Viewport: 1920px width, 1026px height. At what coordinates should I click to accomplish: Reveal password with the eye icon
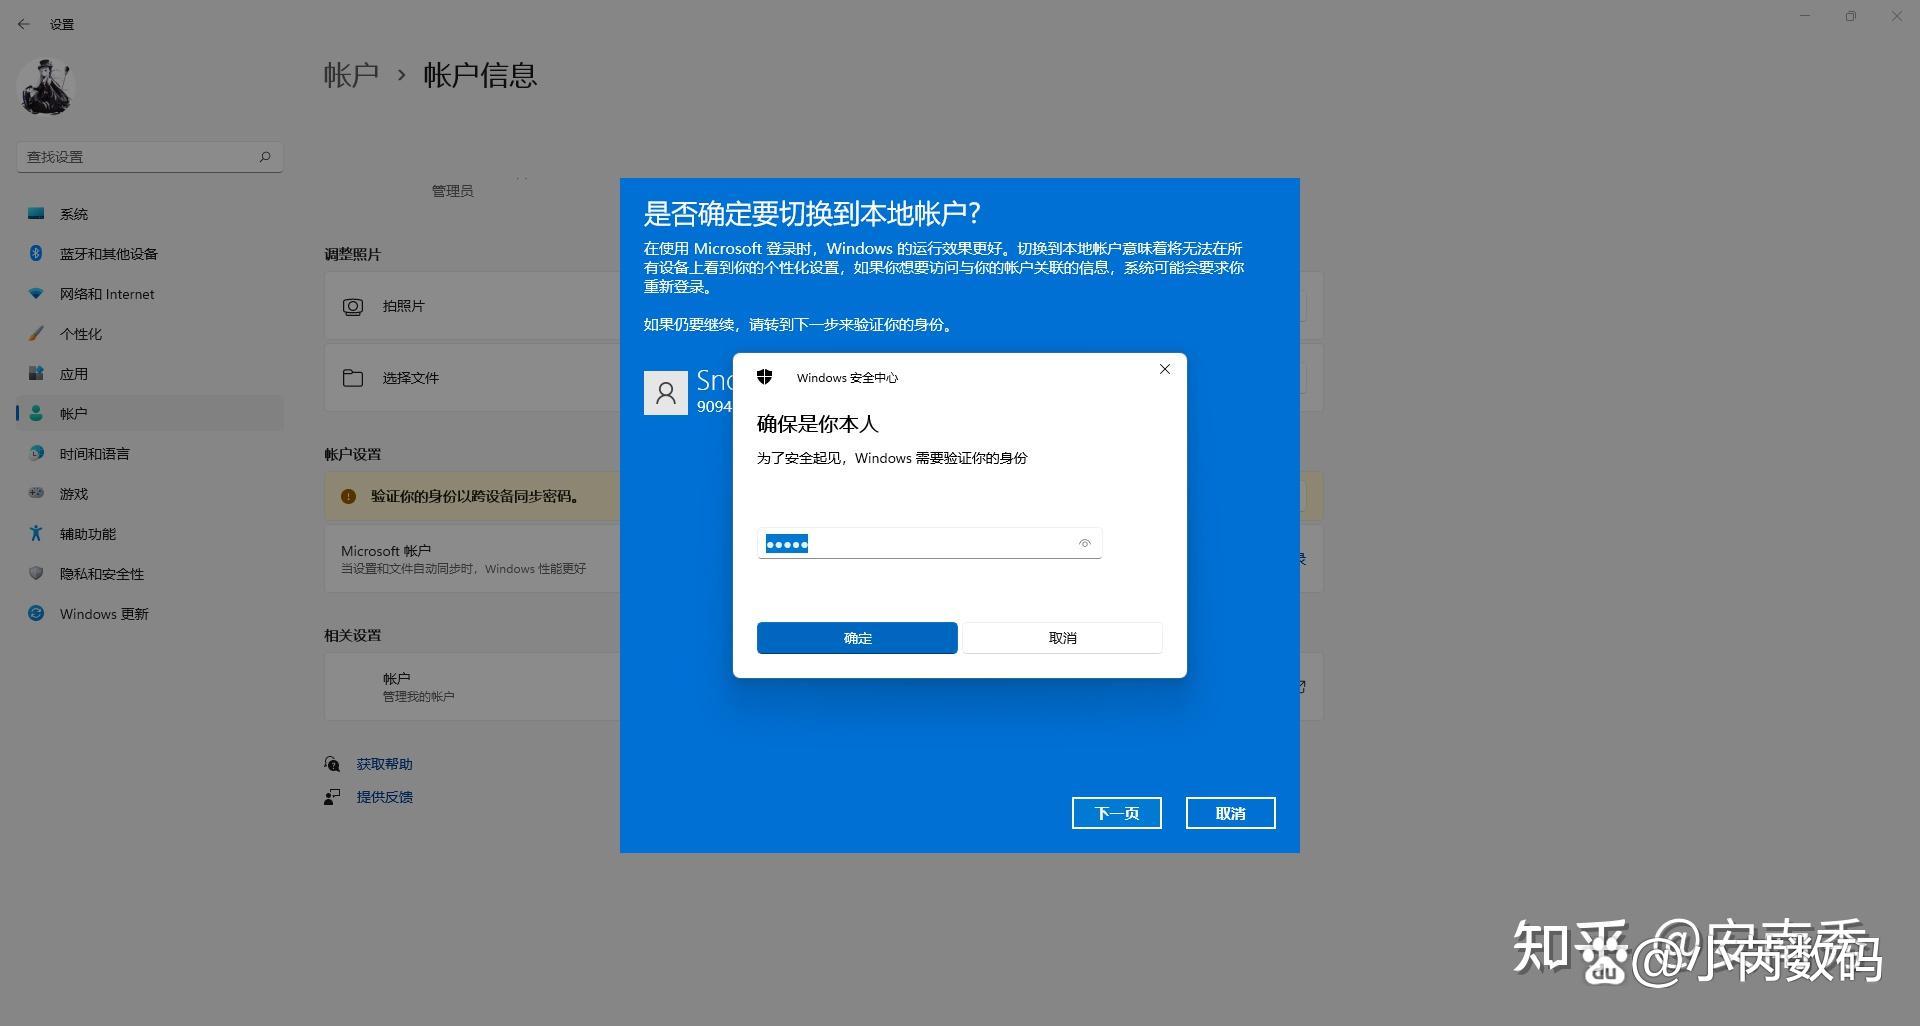click(x=1084, y=543)
